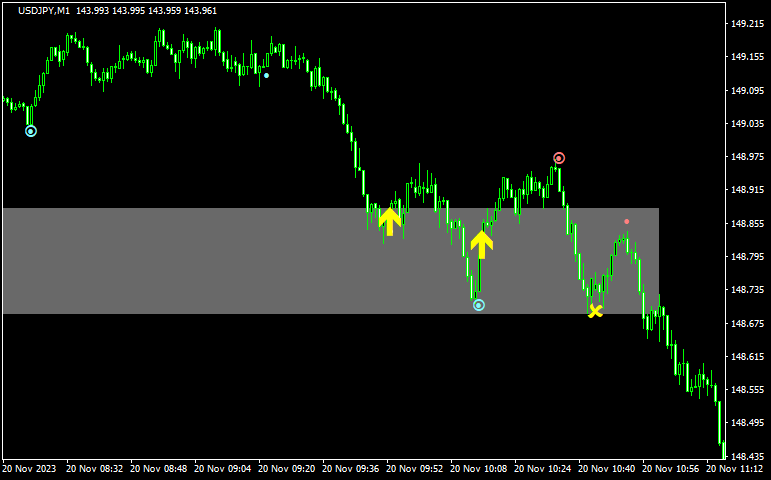
Task: Select the red circle marker at the swing high
Action: 559,158
